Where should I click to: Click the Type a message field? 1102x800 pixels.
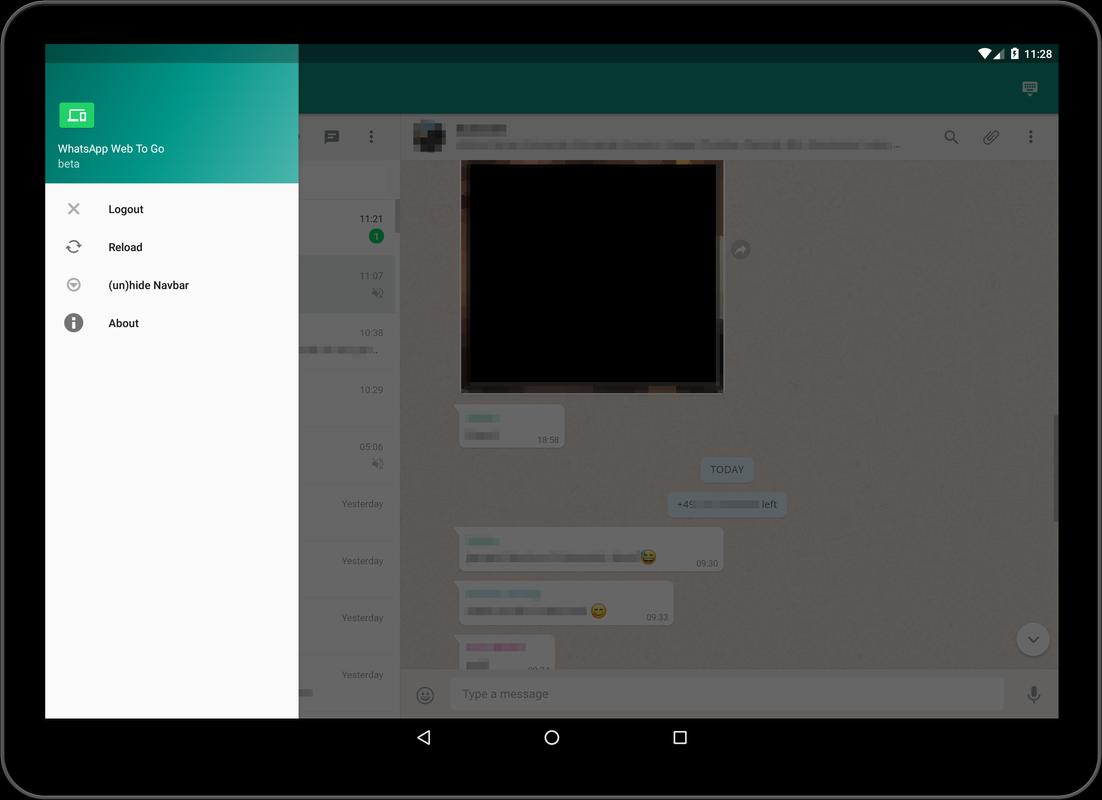(727, 694)
